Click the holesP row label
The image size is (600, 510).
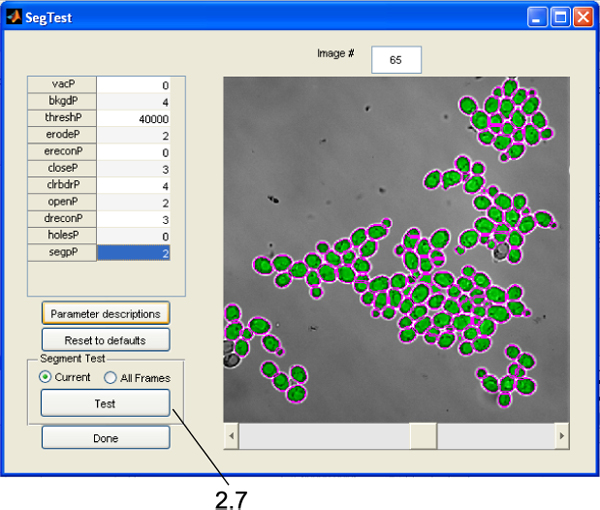[x=63, y=236]
